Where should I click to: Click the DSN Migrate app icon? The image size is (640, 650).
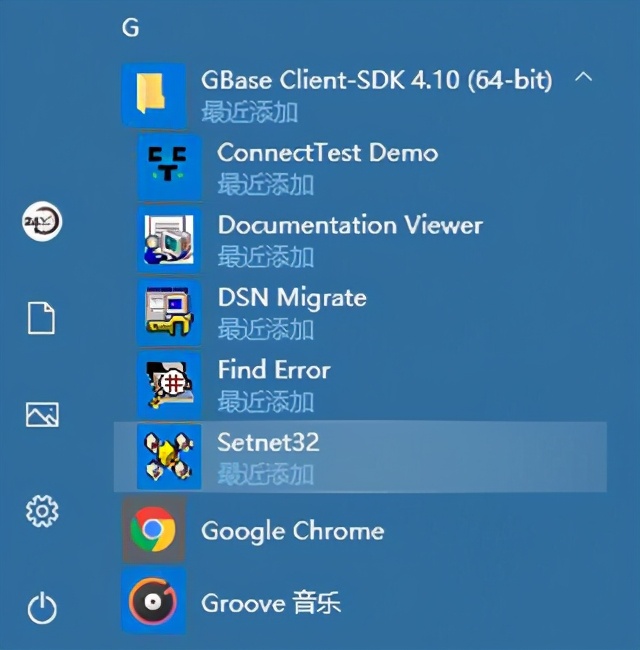click(x=169, y=313)
